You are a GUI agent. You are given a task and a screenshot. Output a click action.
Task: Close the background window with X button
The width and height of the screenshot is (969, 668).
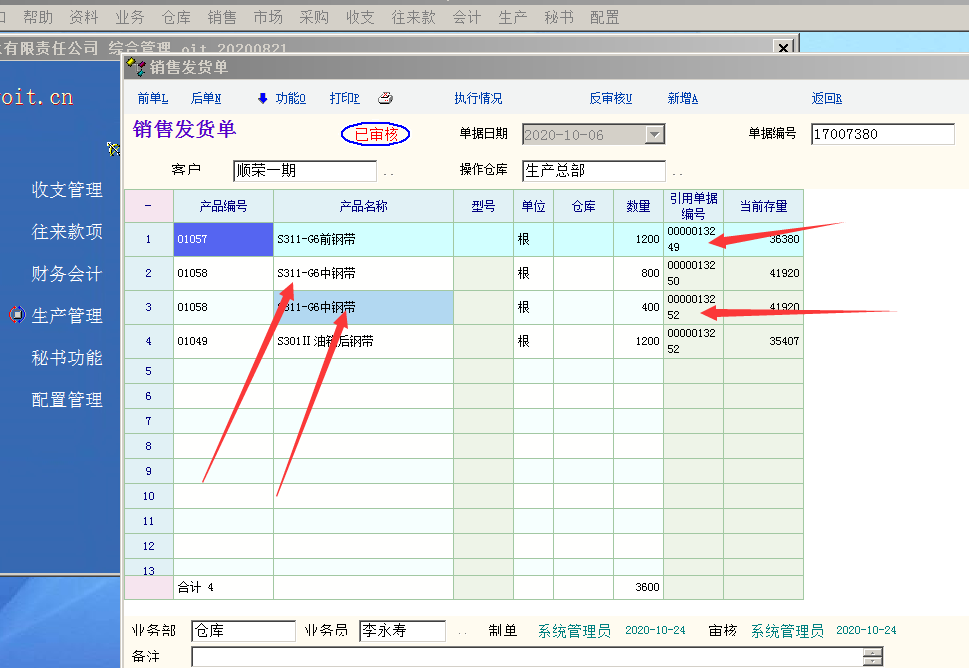pyautogui.click(x=783, y=47)
